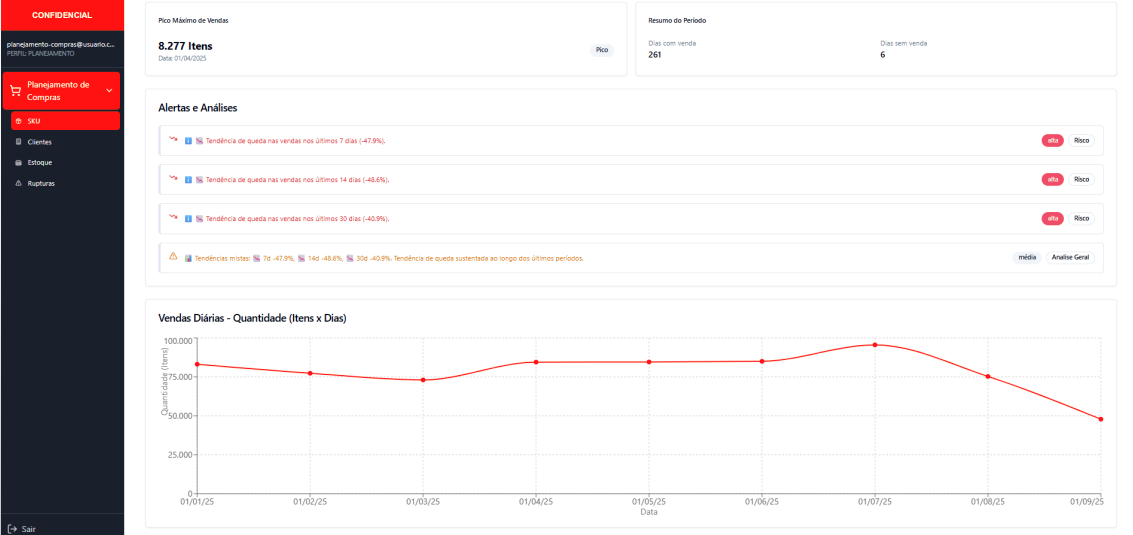Collapse the Planejamento de Compras chevron
The height and width of the screenshot is (535, 1133).
[x=109, y=91]
